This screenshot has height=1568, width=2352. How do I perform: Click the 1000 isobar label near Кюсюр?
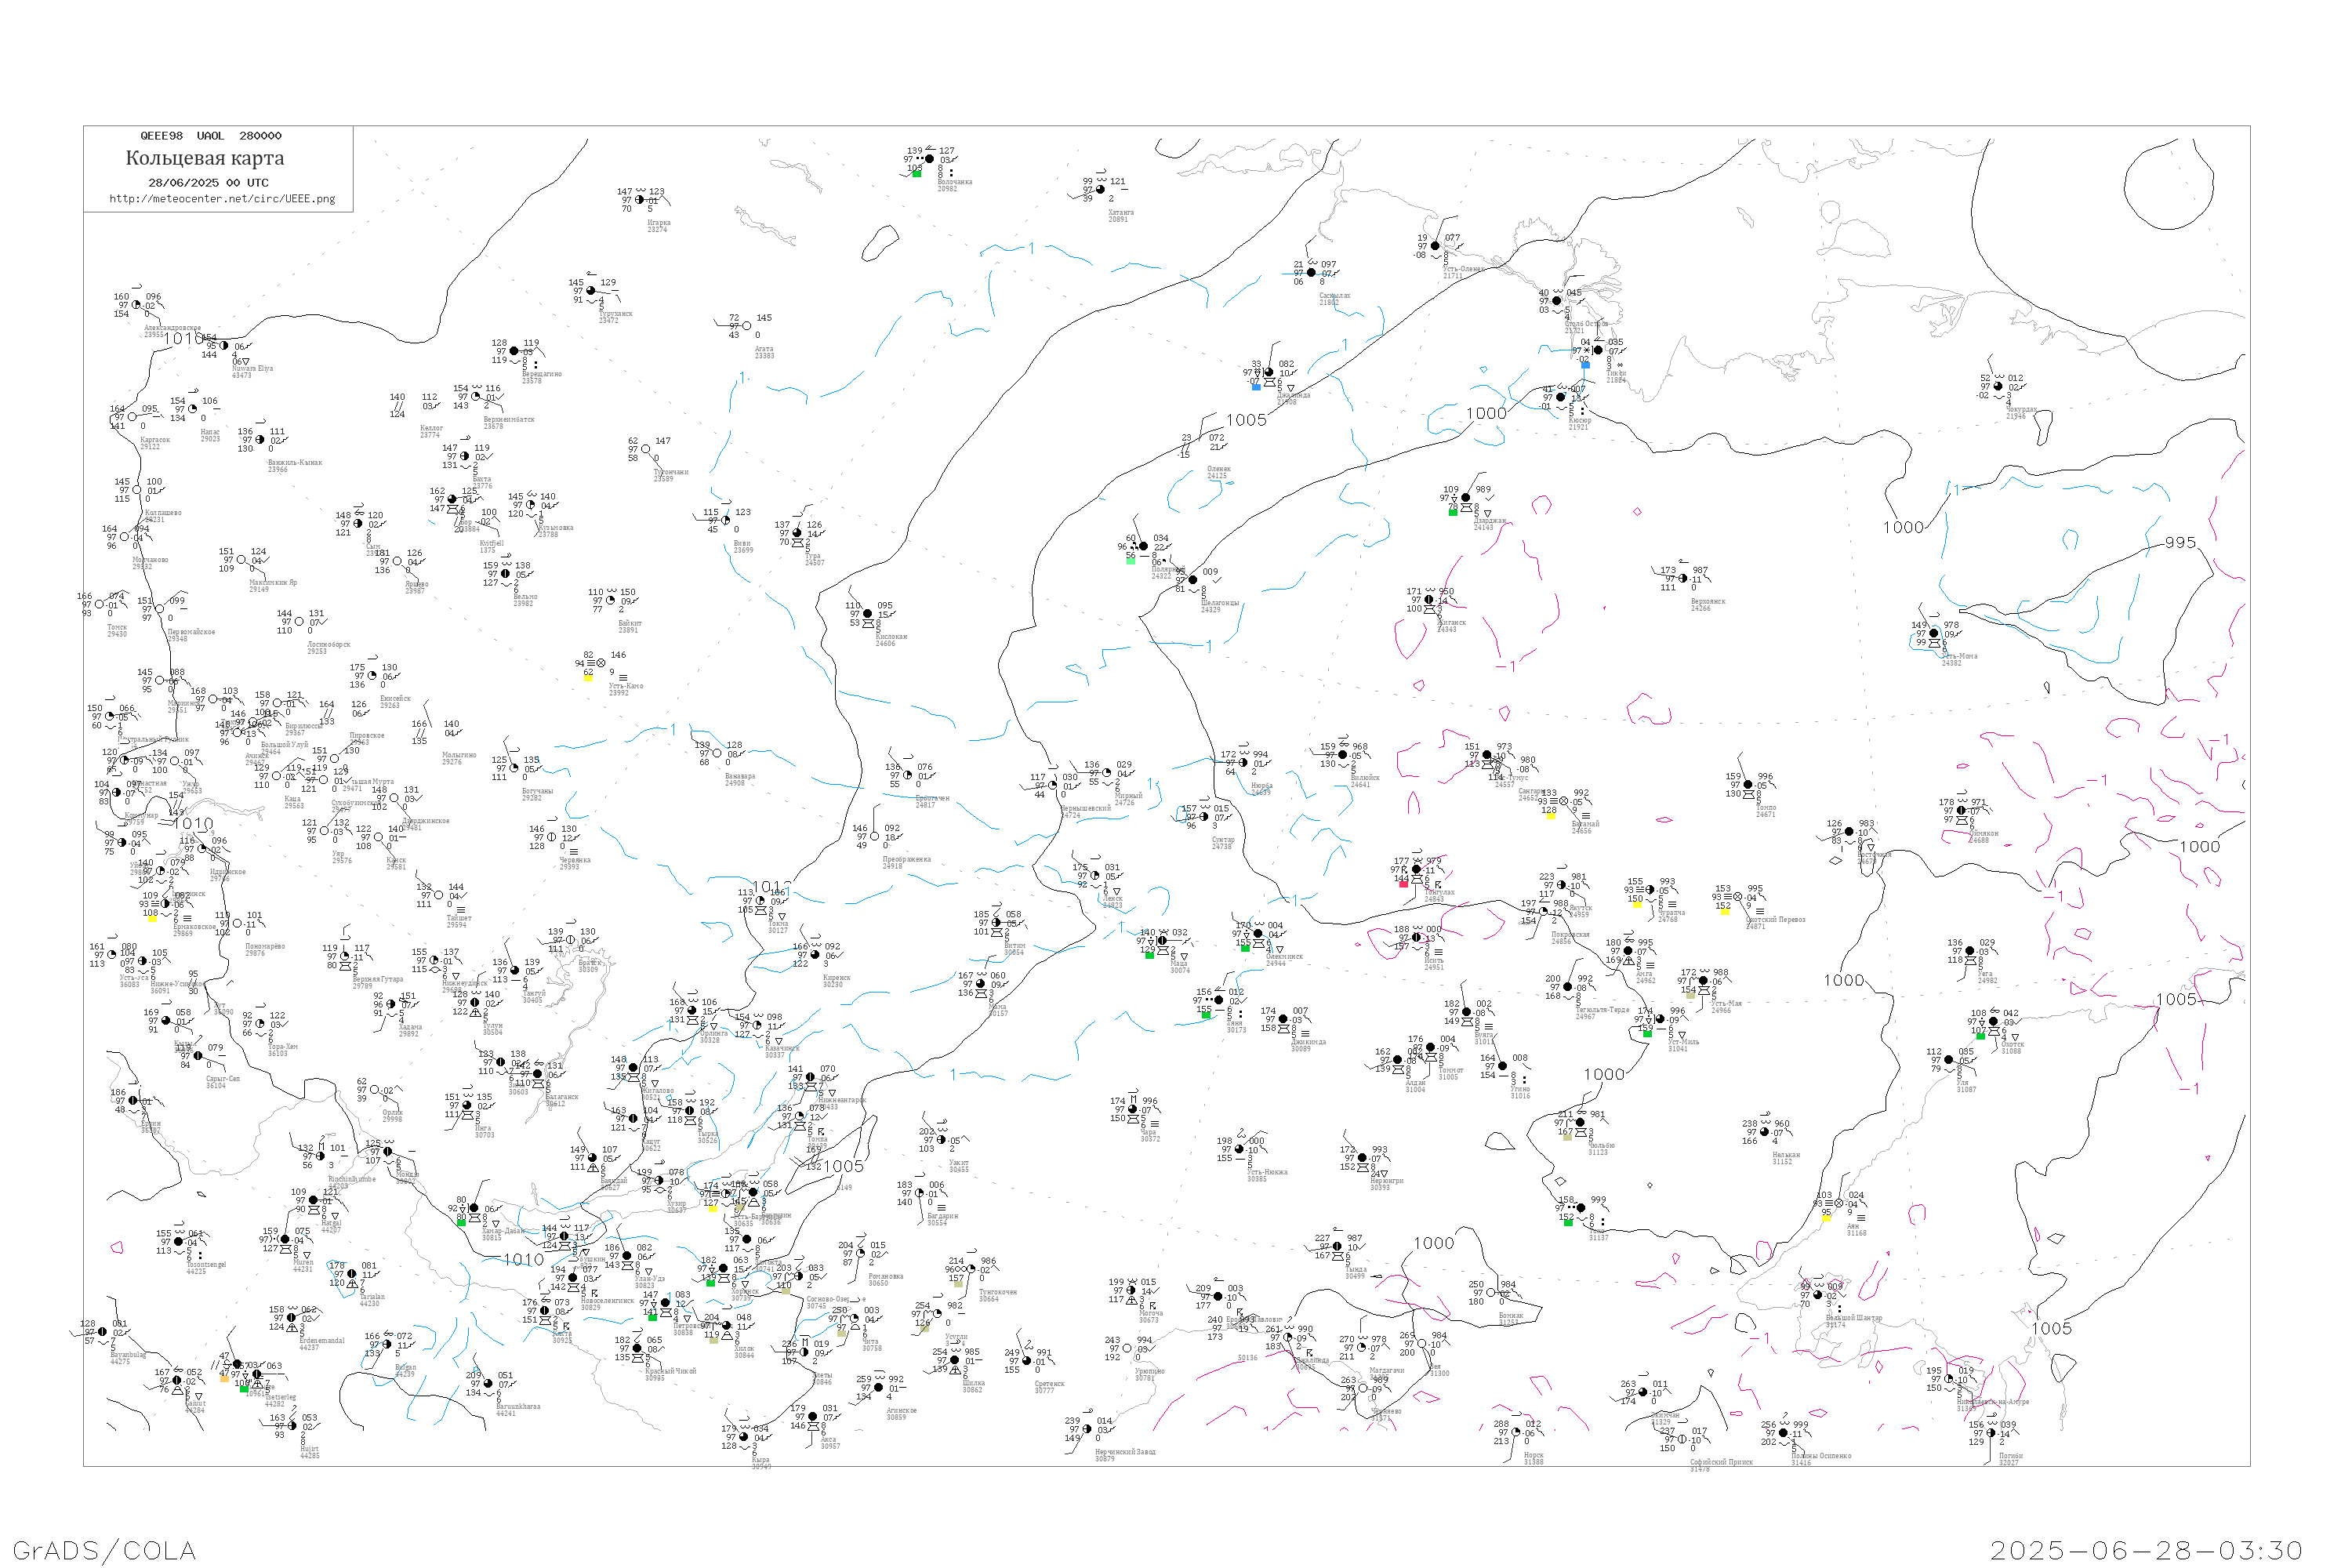click(x=1486, y=414)
